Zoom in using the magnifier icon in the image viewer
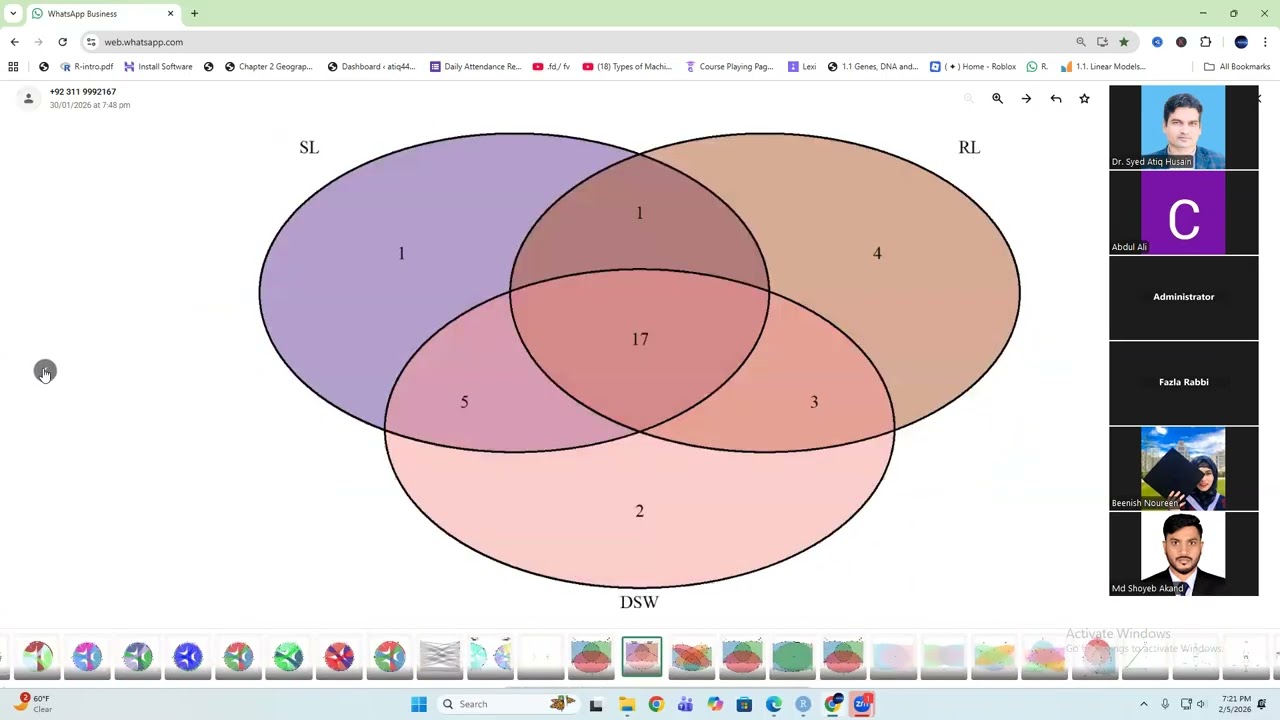This screenshot has width=1280, height=720. 997,98
